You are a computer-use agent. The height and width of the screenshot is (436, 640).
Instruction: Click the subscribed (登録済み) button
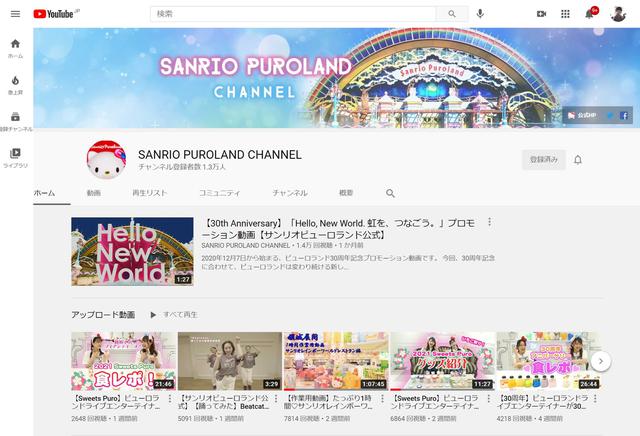(x=544, y=160)
